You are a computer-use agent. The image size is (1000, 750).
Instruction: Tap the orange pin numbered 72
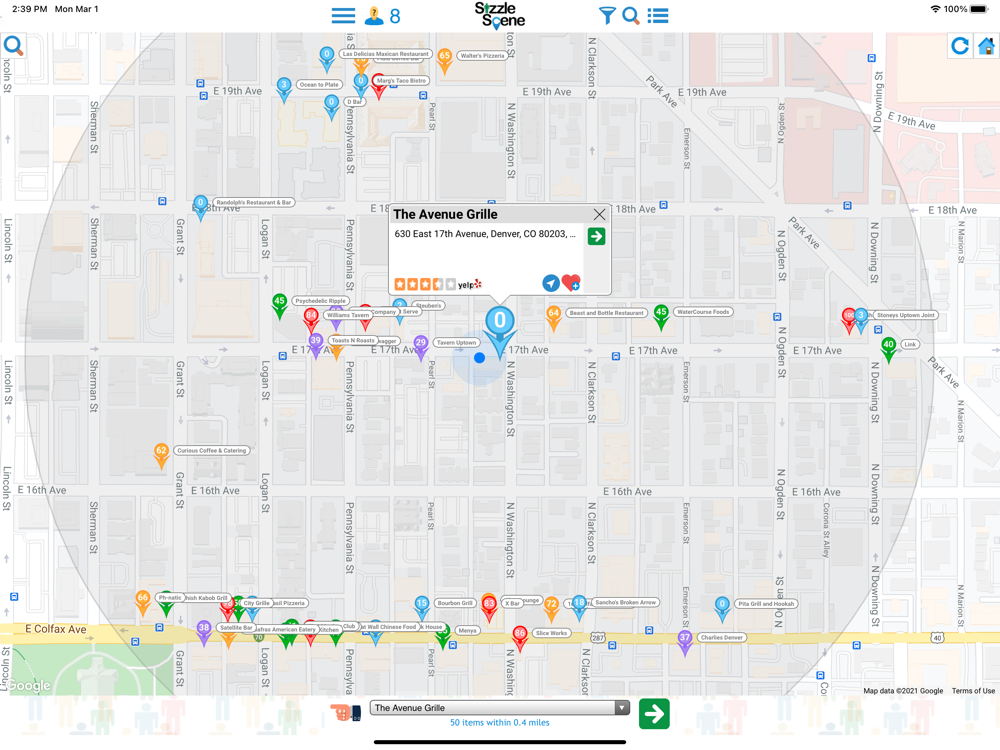point(552,608)
